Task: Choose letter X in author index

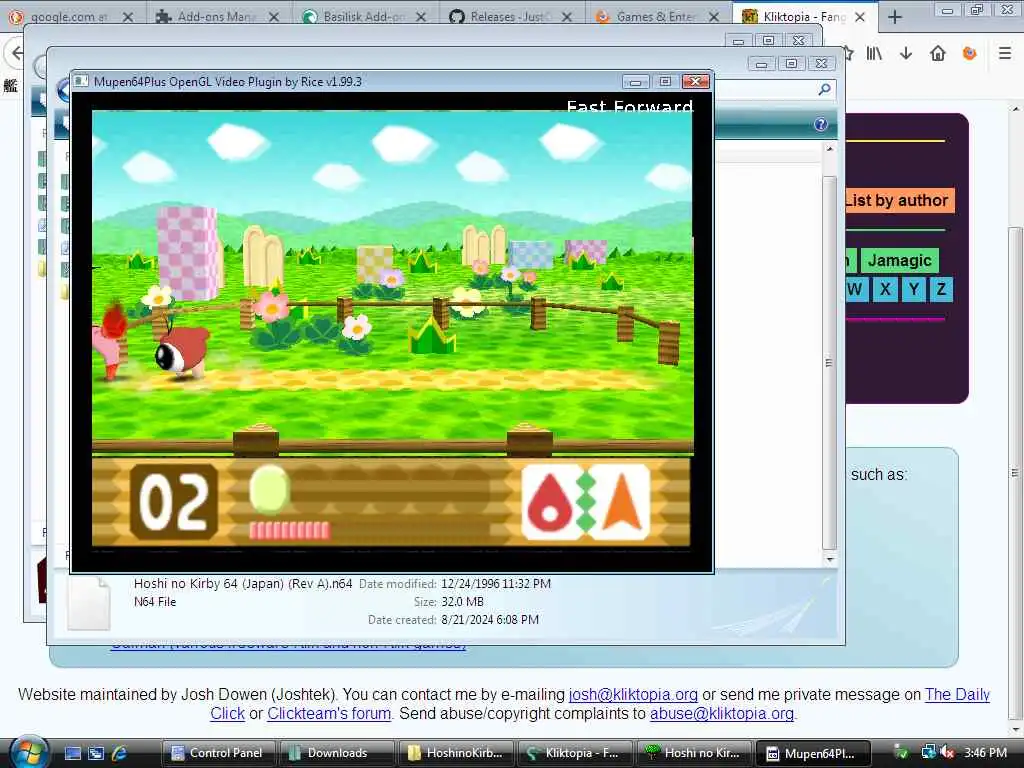Action: click(x=885, y=289)
